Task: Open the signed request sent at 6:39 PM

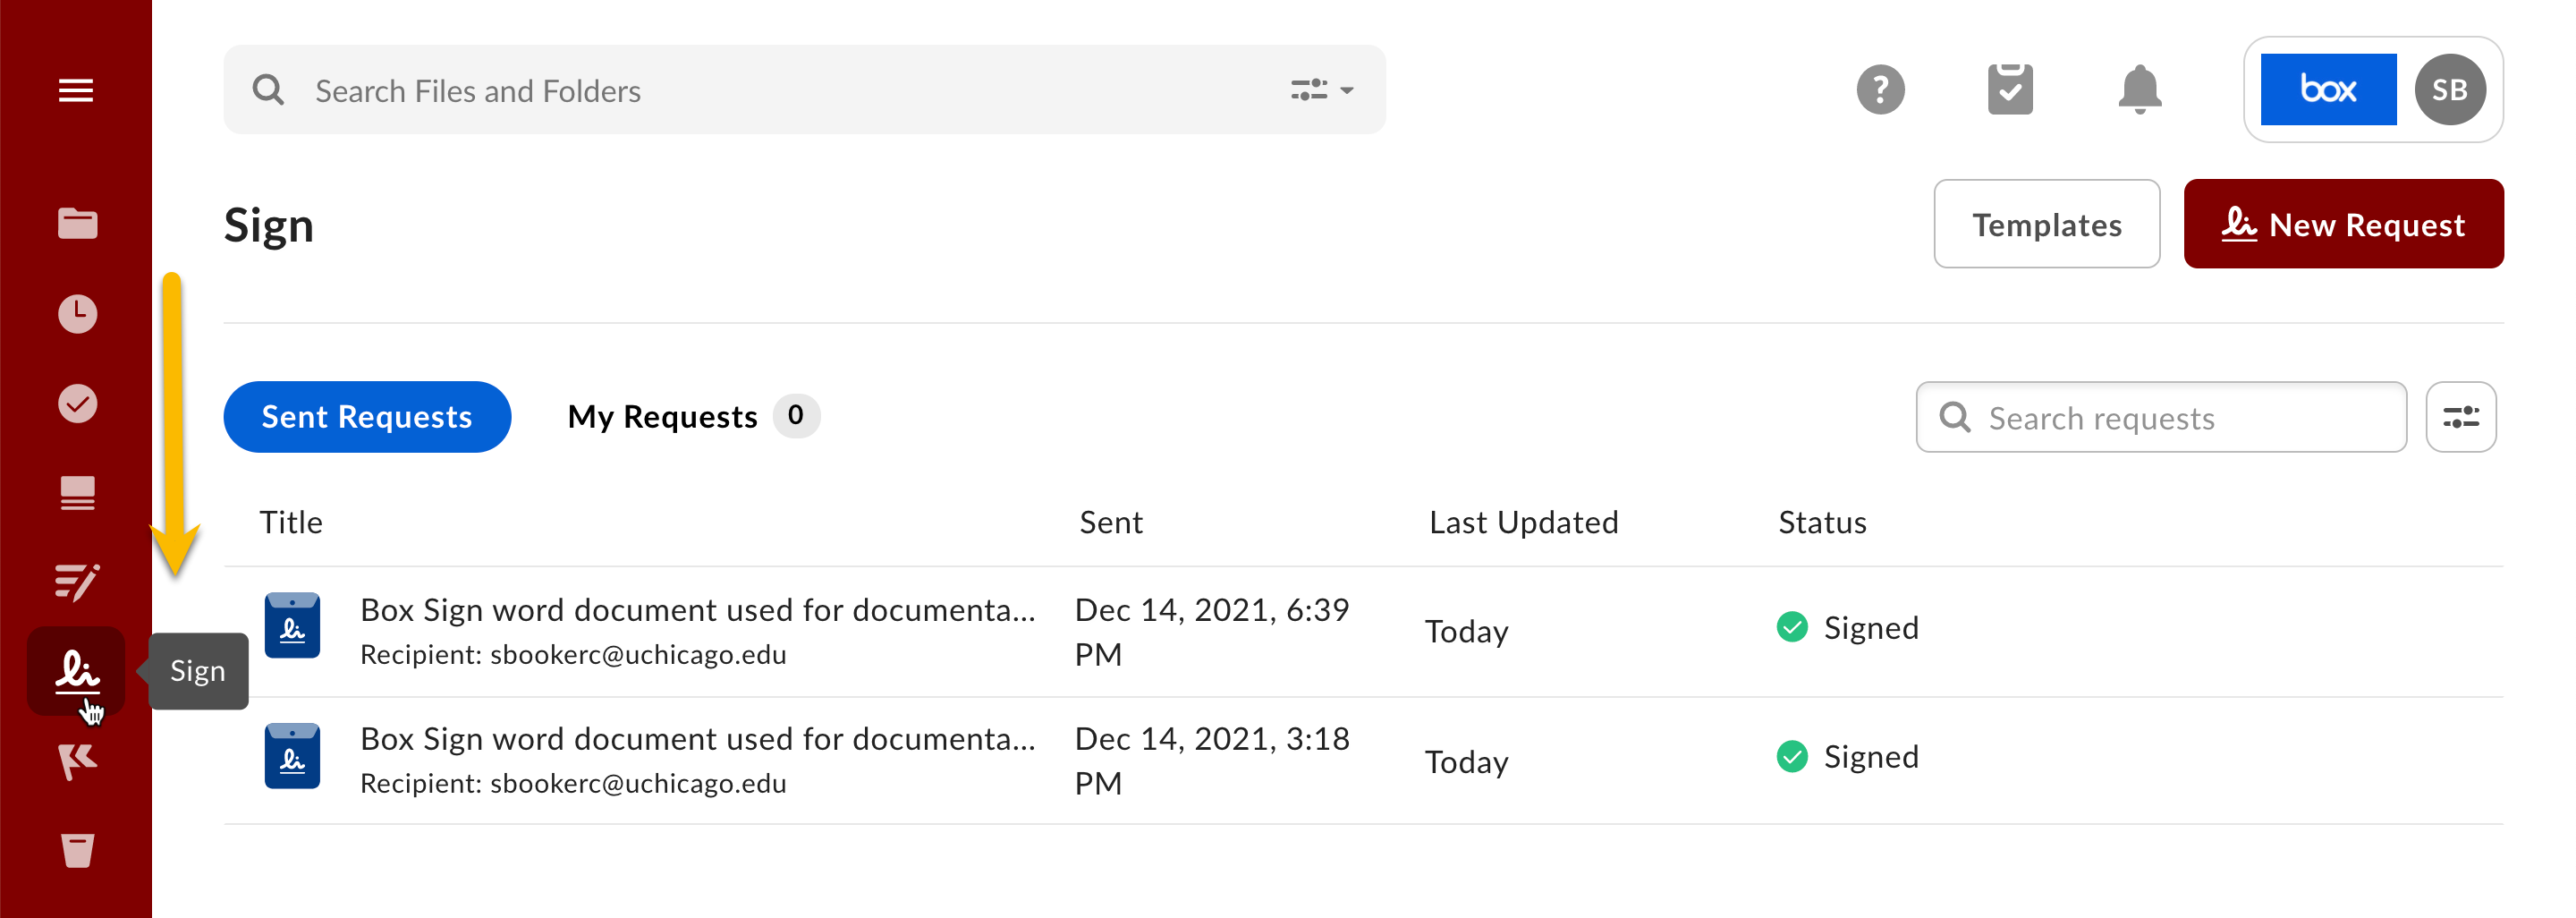Action: (x=697, y=610)
